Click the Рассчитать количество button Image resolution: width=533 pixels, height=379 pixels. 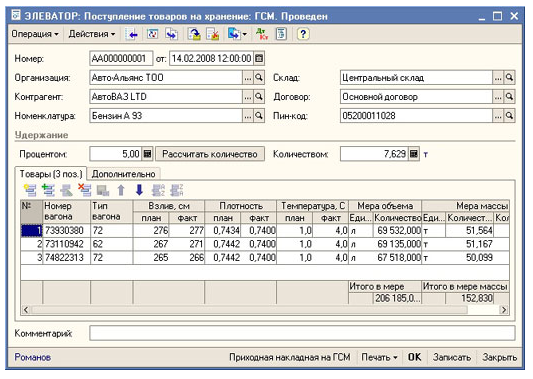click(x=210, y=154)
